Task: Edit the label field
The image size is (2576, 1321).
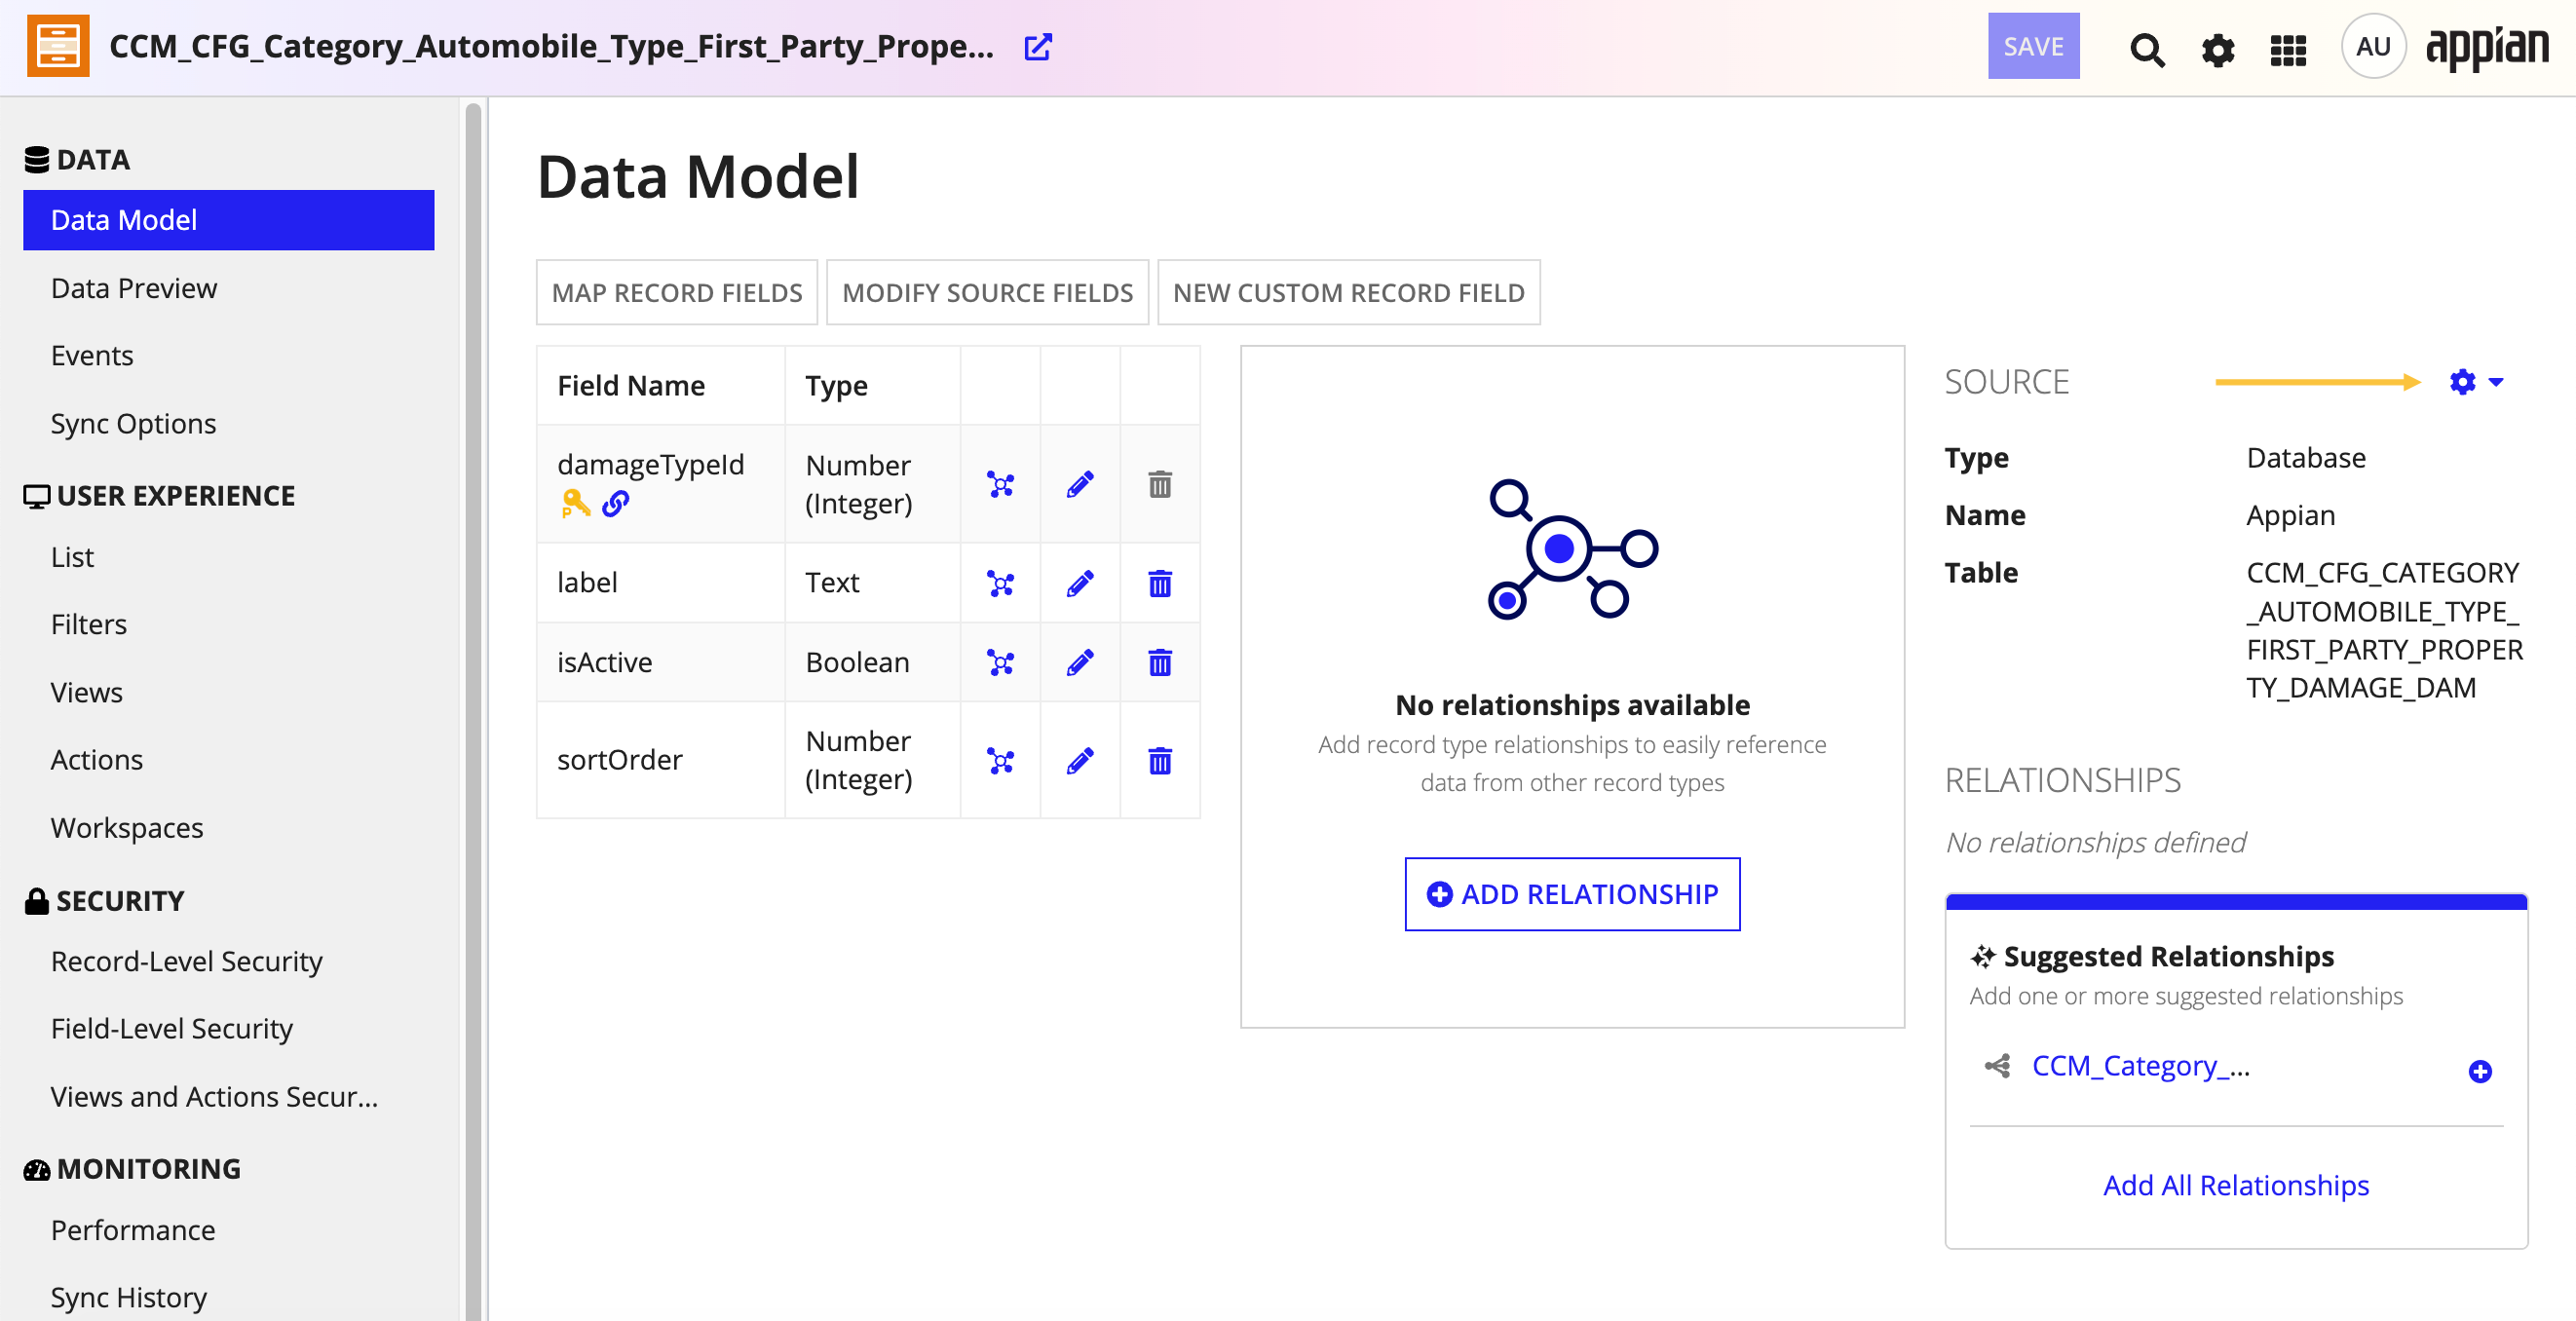Action: pyautogui.click(x=1080, y=583)
